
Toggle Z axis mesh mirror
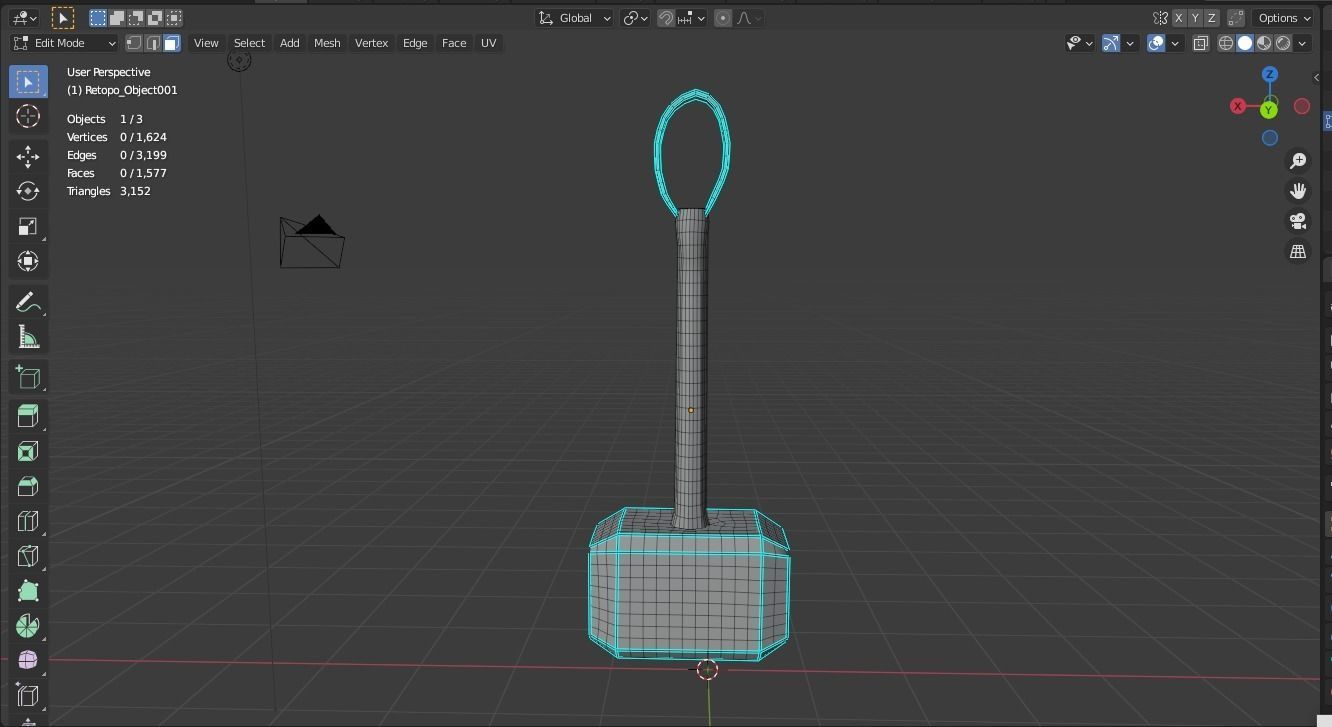[x=1211, y=18]
